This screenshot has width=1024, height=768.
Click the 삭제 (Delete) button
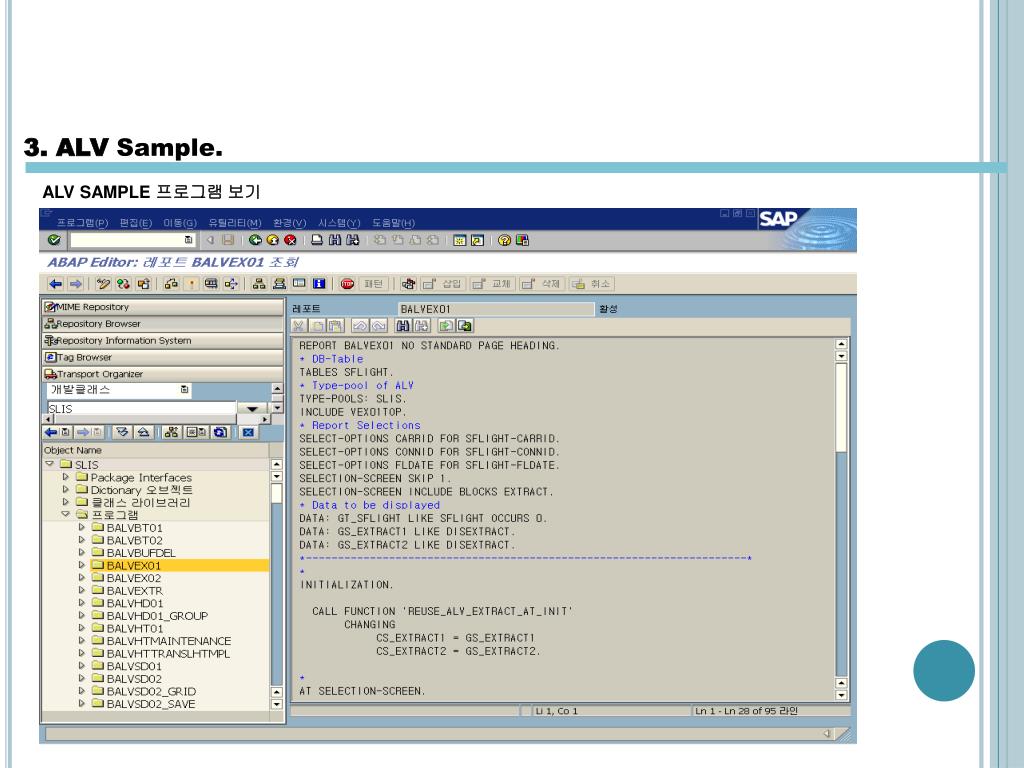541,284
